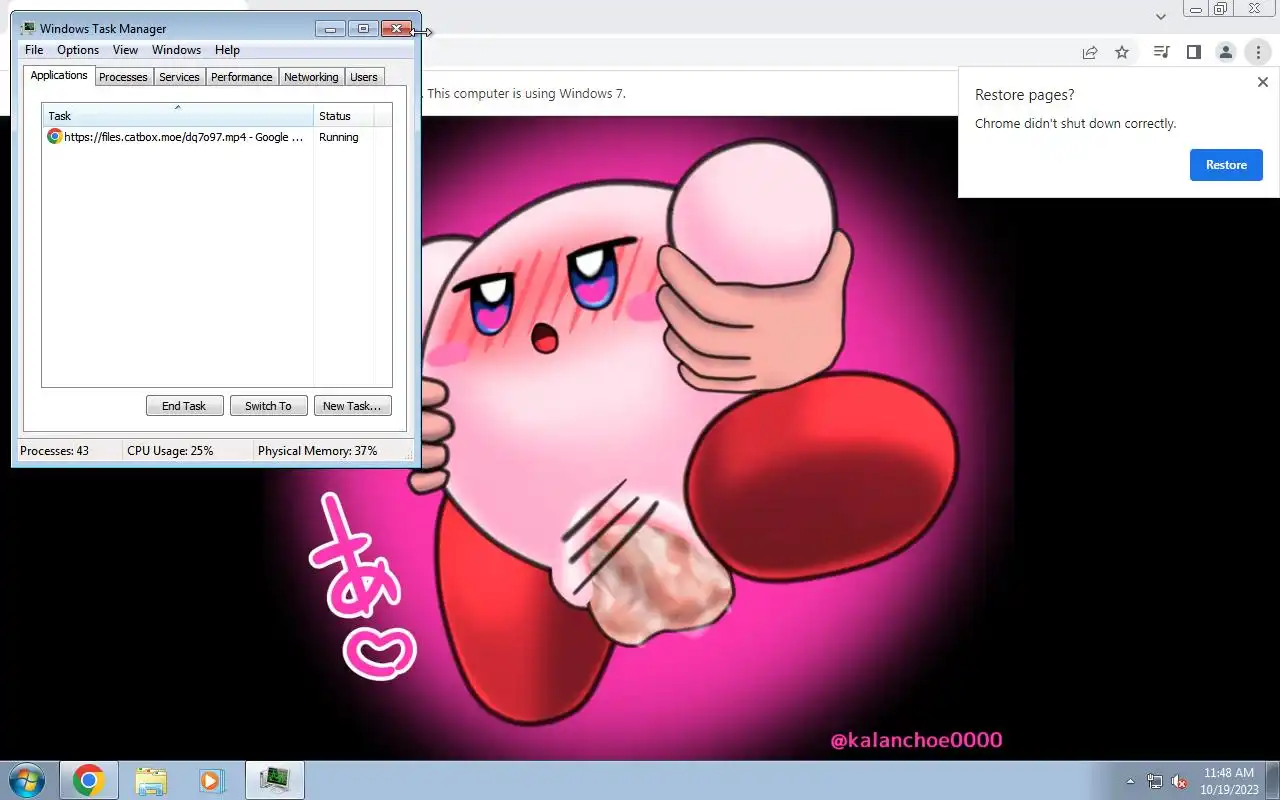Viewport: 1280px width, 800px height.
Task: Open Chrome's three-dot menu
Action: pyautogui.click(x=1258, y=52)
